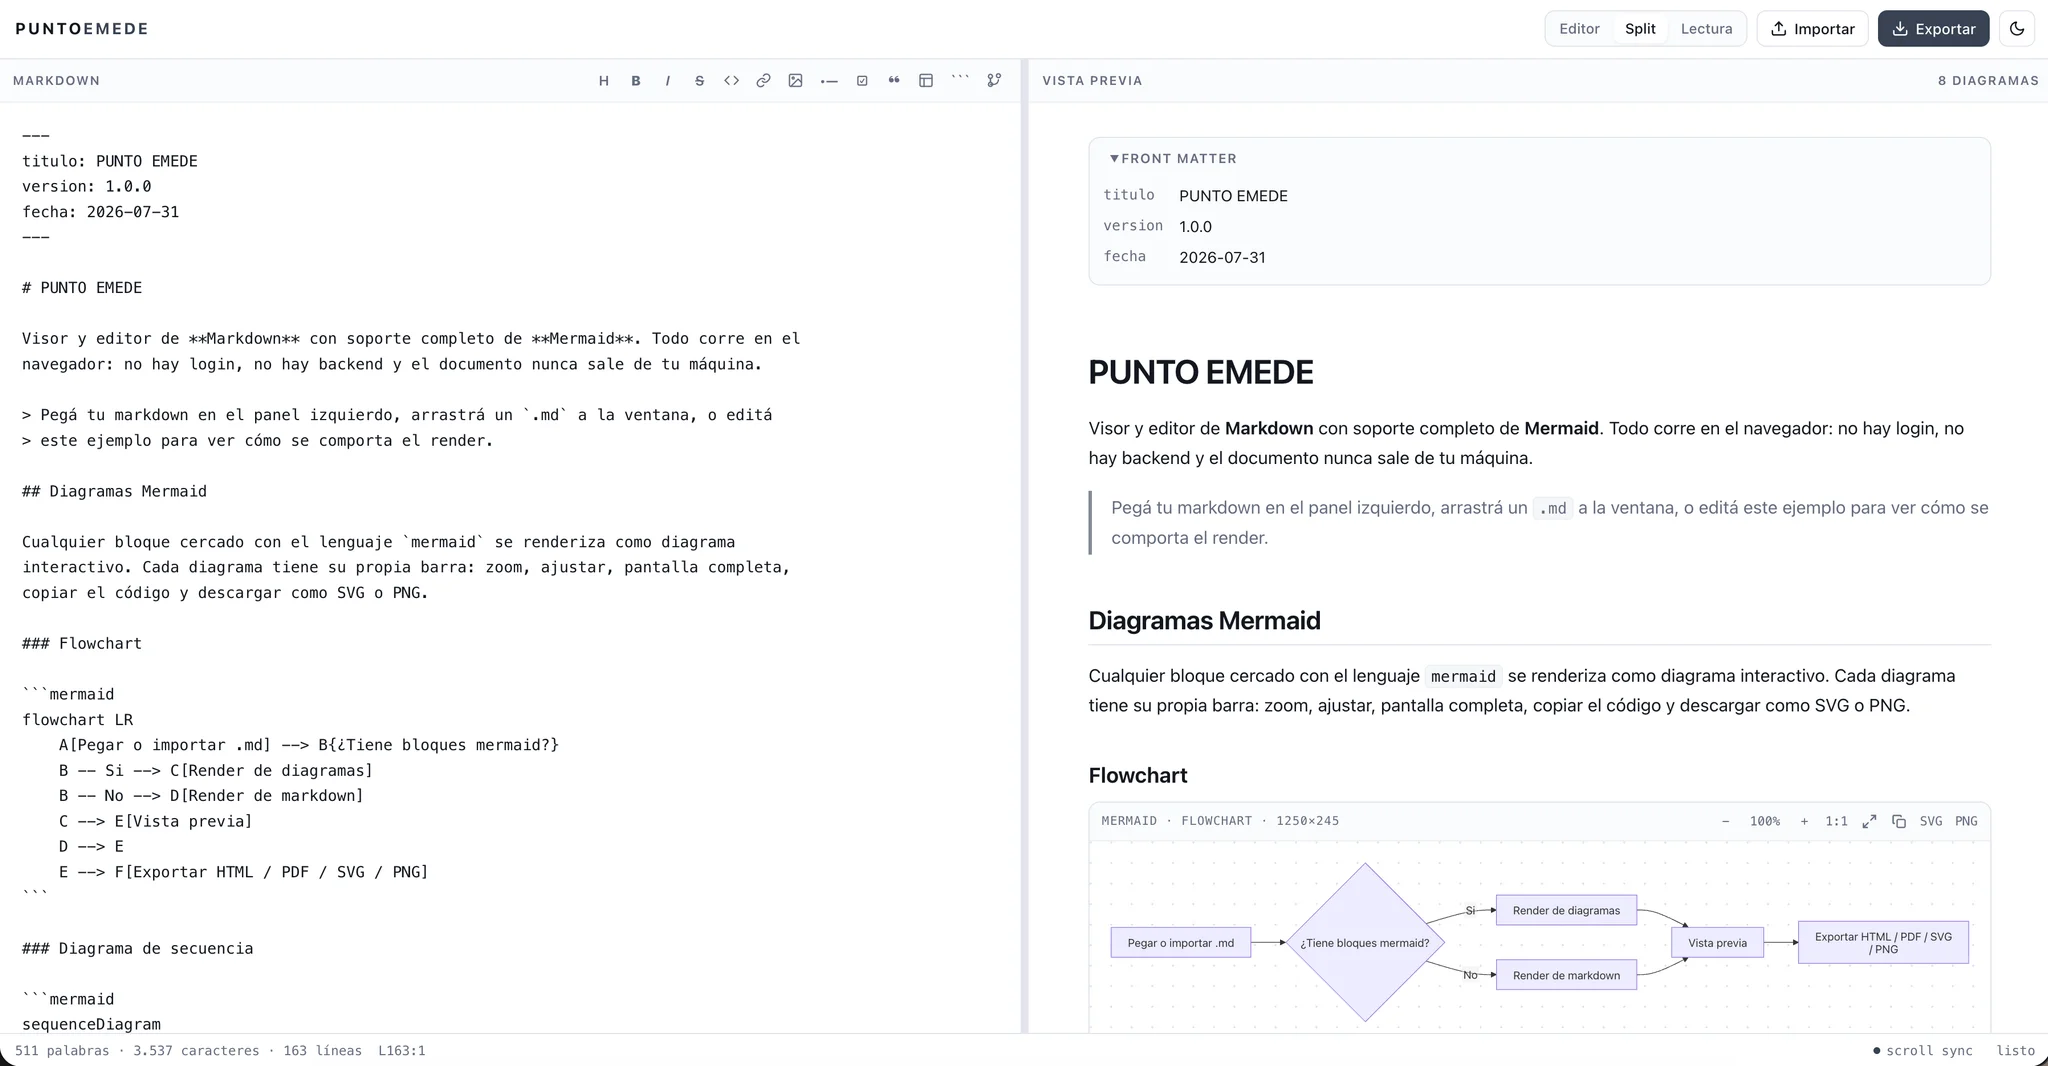Click the 'listo' status text

[x=2015, y=1051]
